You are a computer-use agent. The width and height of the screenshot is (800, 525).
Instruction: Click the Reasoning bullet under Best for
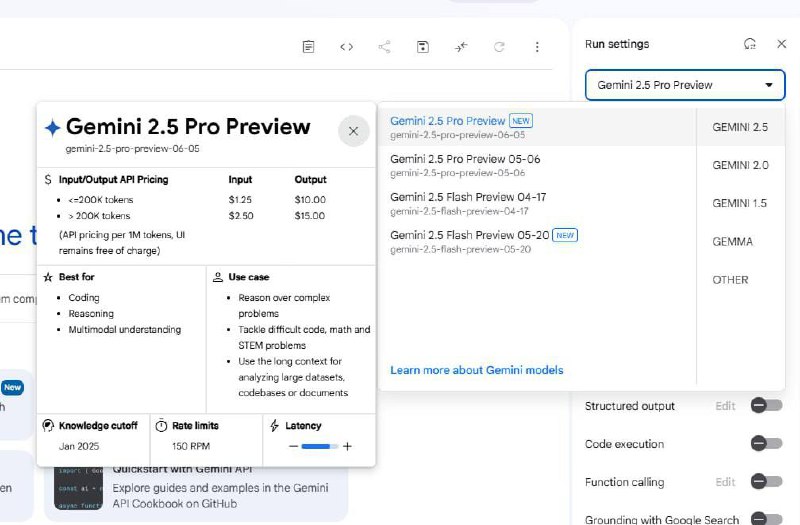tap(91, 314)
